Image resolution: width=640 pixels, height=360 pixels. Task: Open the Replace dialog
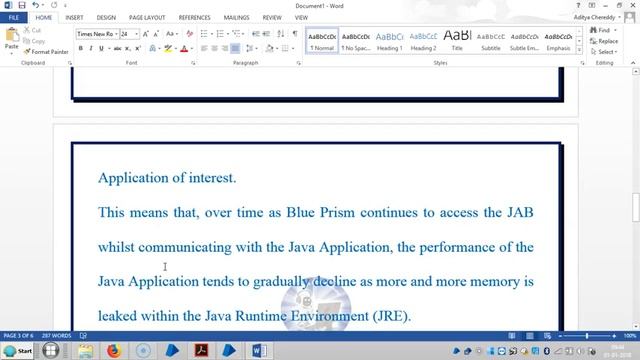point(604,41)
